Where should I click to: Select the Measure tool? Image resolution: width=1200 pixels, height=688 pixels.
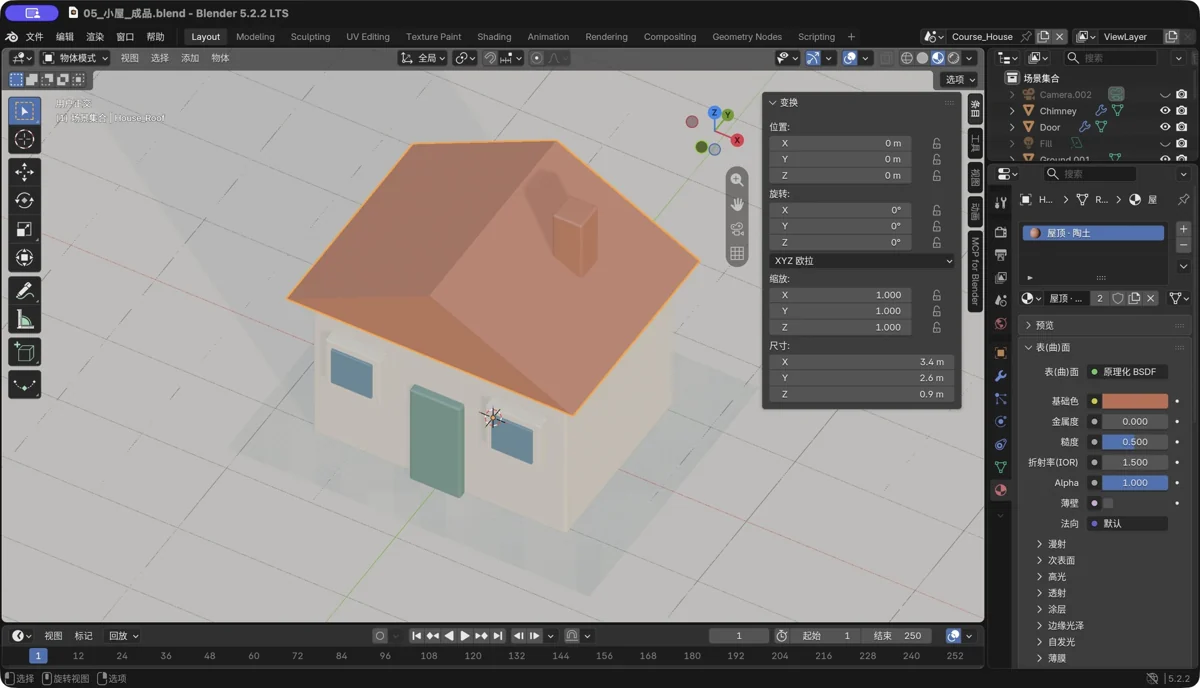tap(25, 320)
